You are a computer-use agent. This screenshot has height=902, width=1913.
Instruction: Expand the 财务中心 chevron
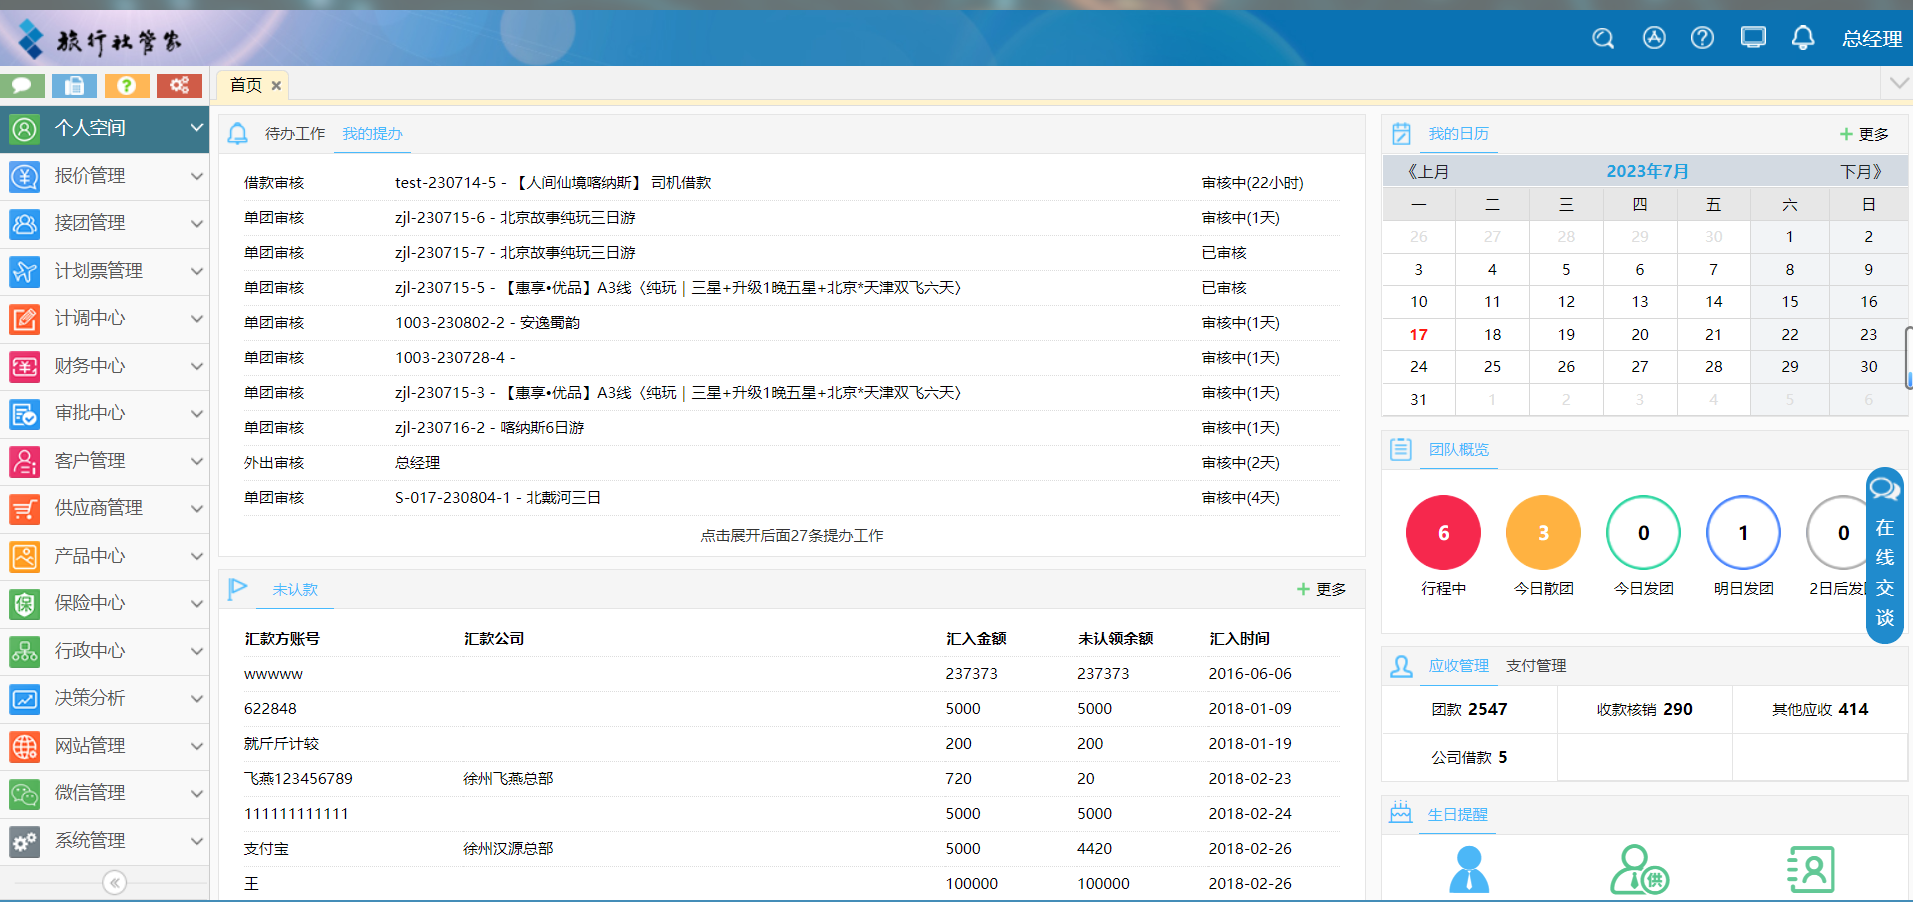197,366
